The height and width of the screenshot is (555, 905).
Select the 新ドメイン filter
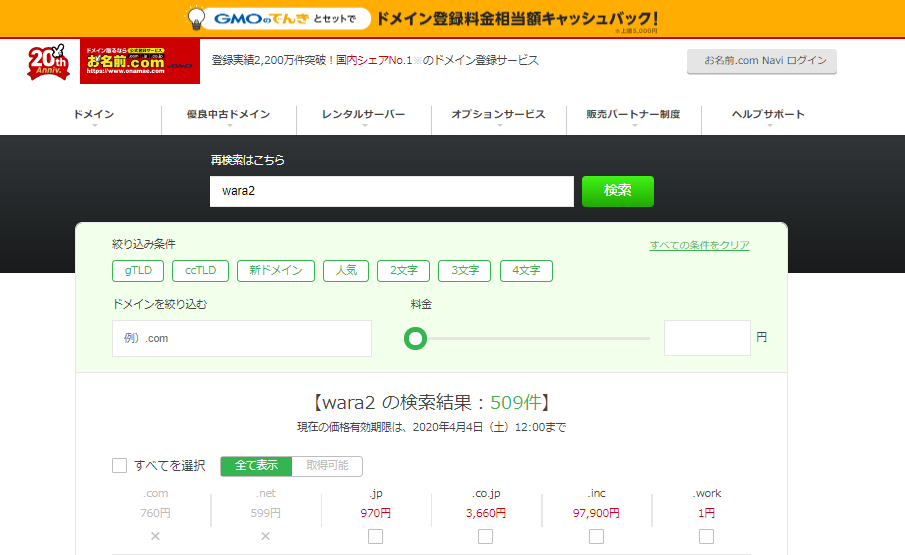tap(276, 271)
